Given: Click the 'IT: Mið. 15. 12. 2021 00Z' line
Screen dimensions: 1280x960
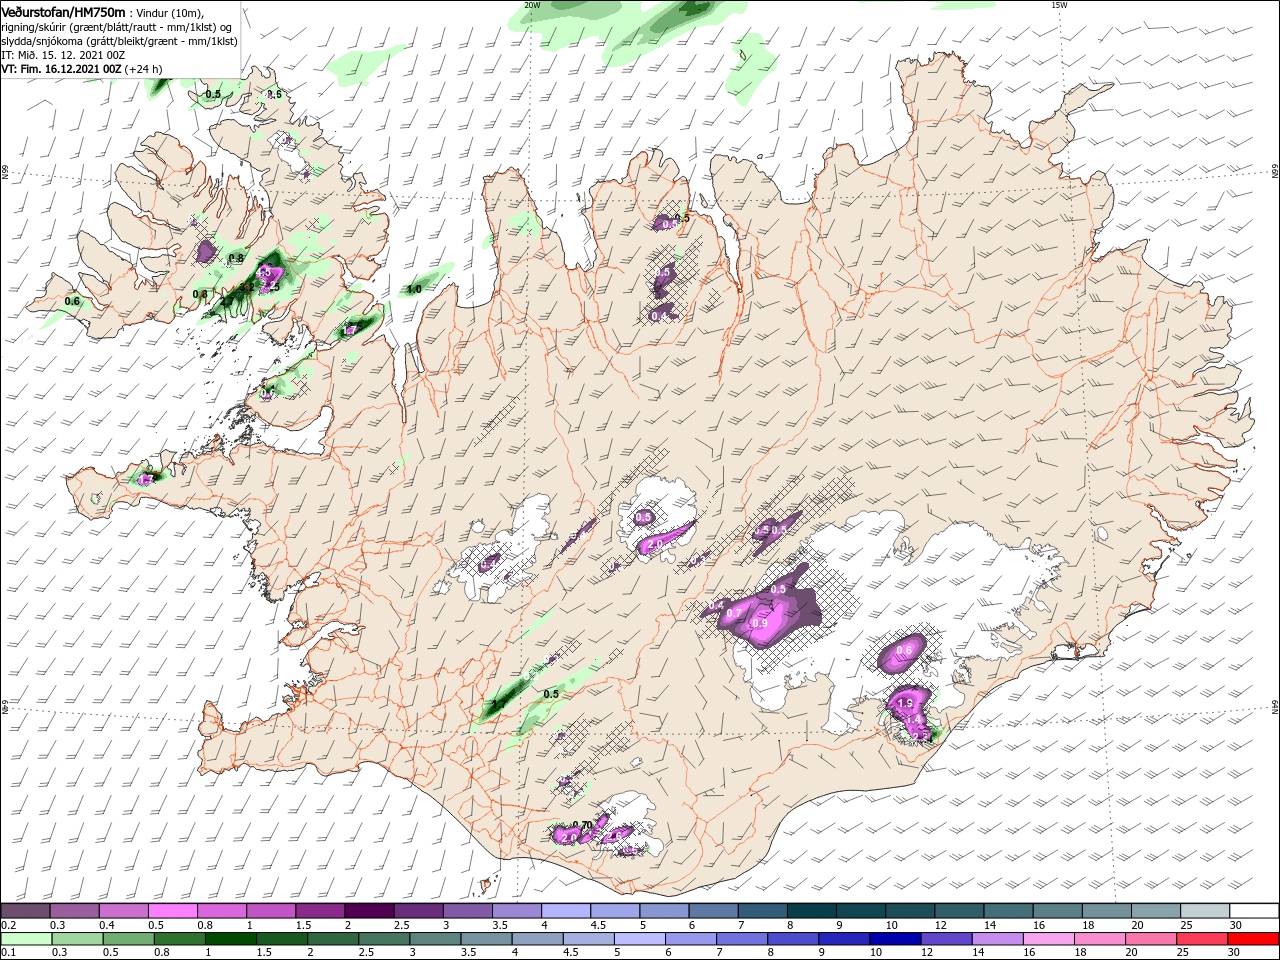Looking at the screenshot, I should click(x=61, y=55).
